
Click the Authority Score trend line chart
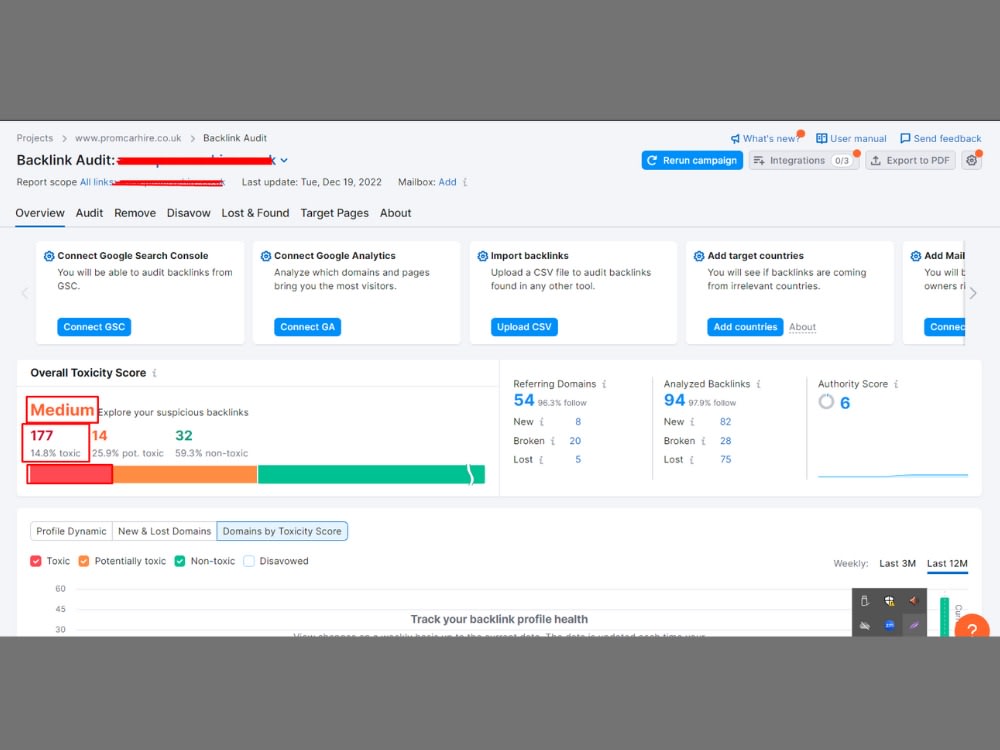[x=893, y=475]
